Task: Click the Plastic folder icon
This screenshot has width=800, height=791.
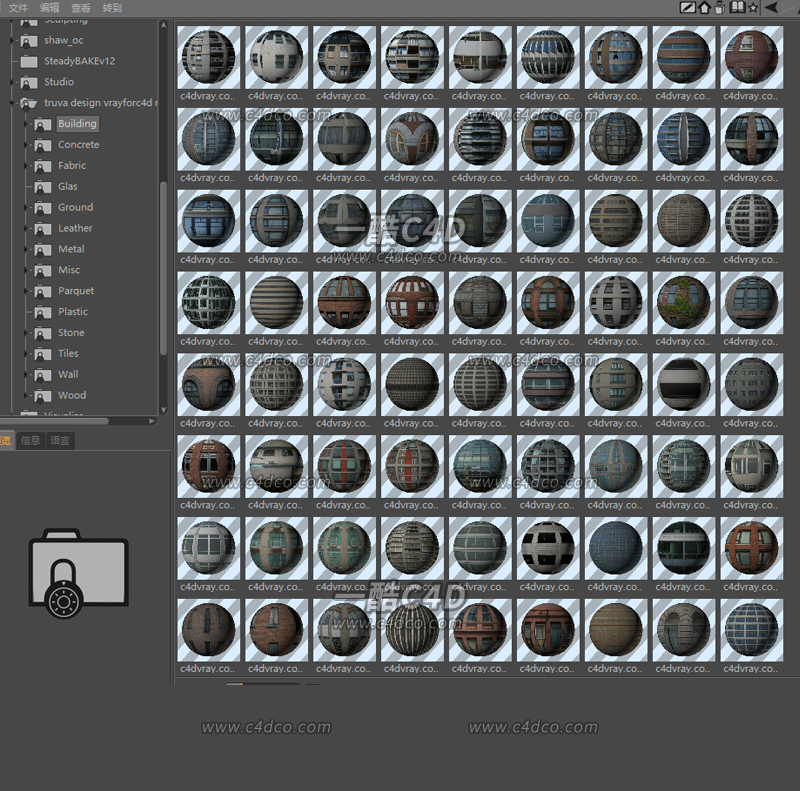Action: [x=43, y=313]
